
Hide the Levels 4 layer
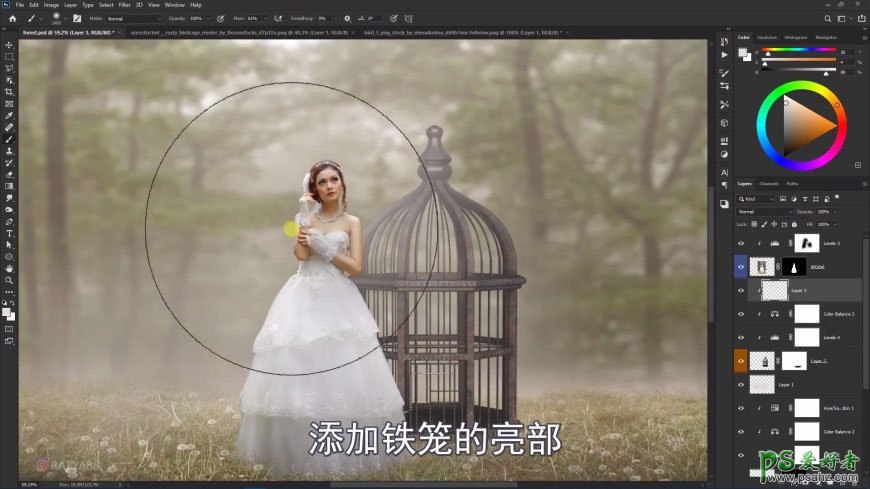pyautogui.click(x=741, y=337)
